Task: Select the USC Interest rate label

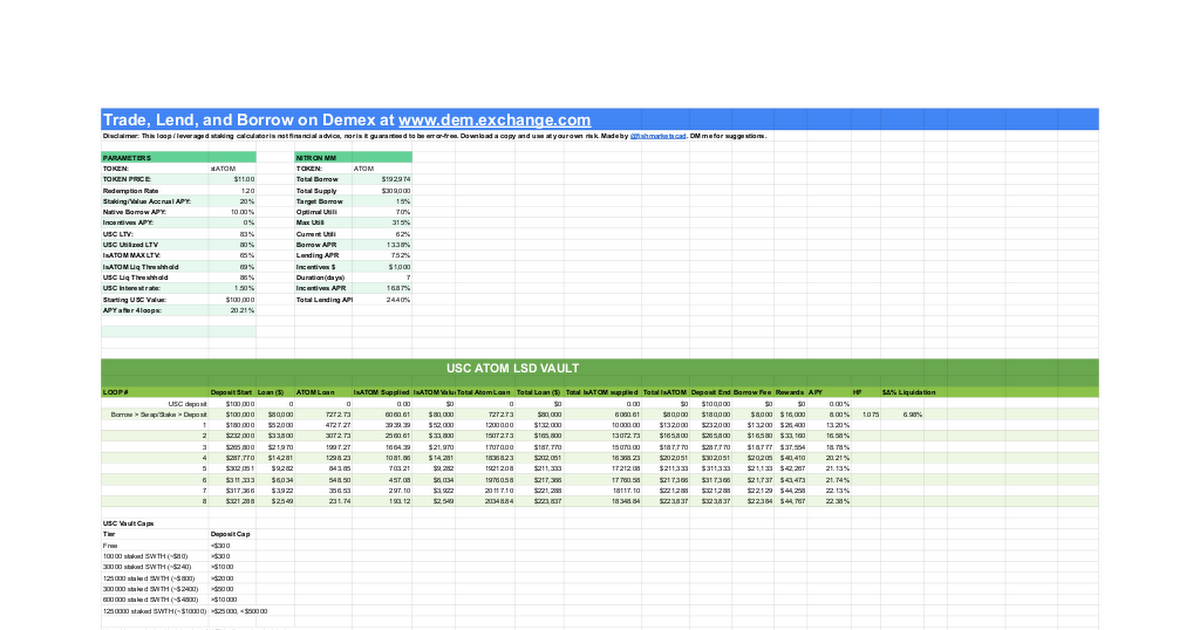Action: pos(155,288)
